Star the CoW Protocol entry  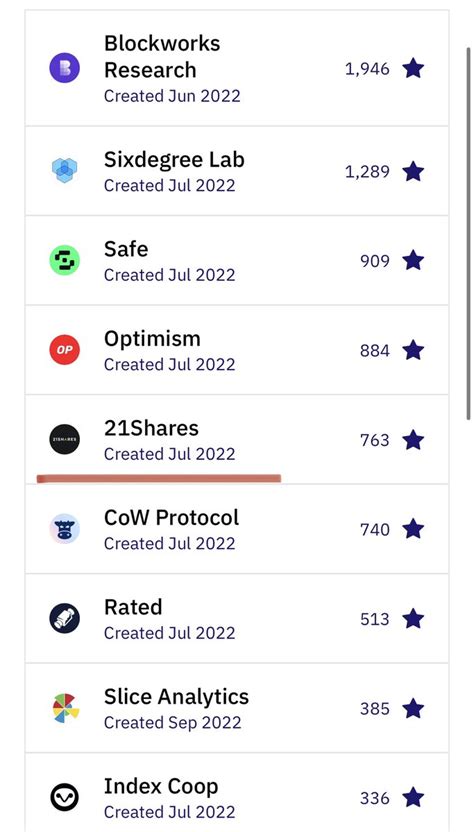413,529
